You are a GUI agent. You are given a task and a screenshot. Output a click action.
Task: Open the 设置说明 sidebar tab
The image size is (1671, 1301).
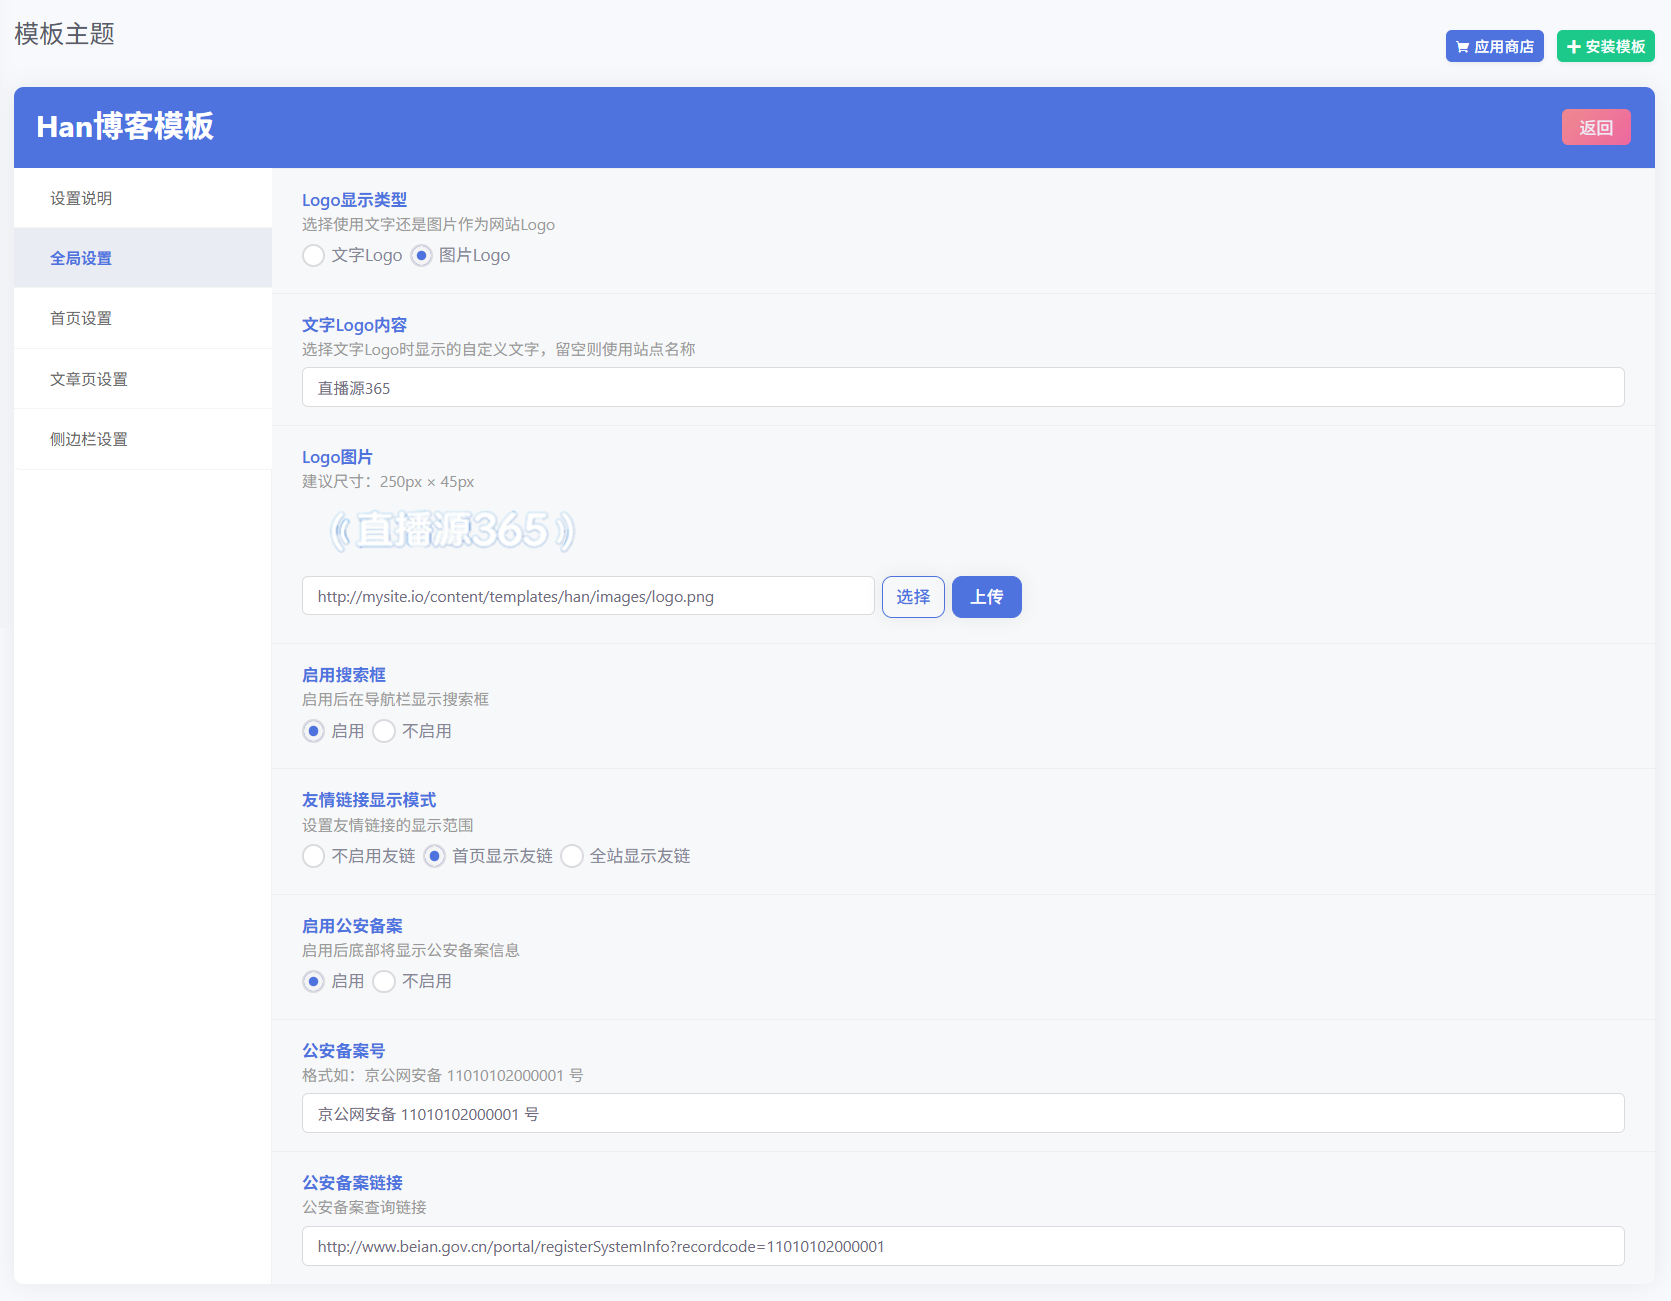coord(143,198)
